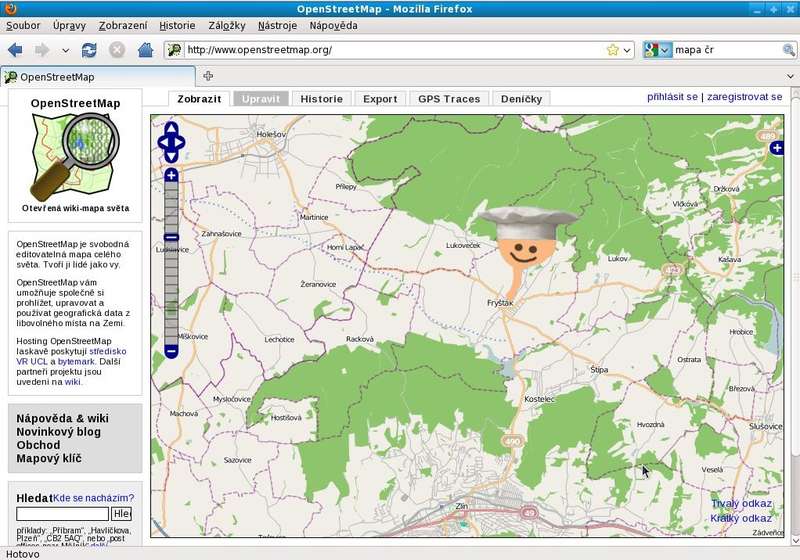Switch to the Export tab

click(x=380, y=99)
